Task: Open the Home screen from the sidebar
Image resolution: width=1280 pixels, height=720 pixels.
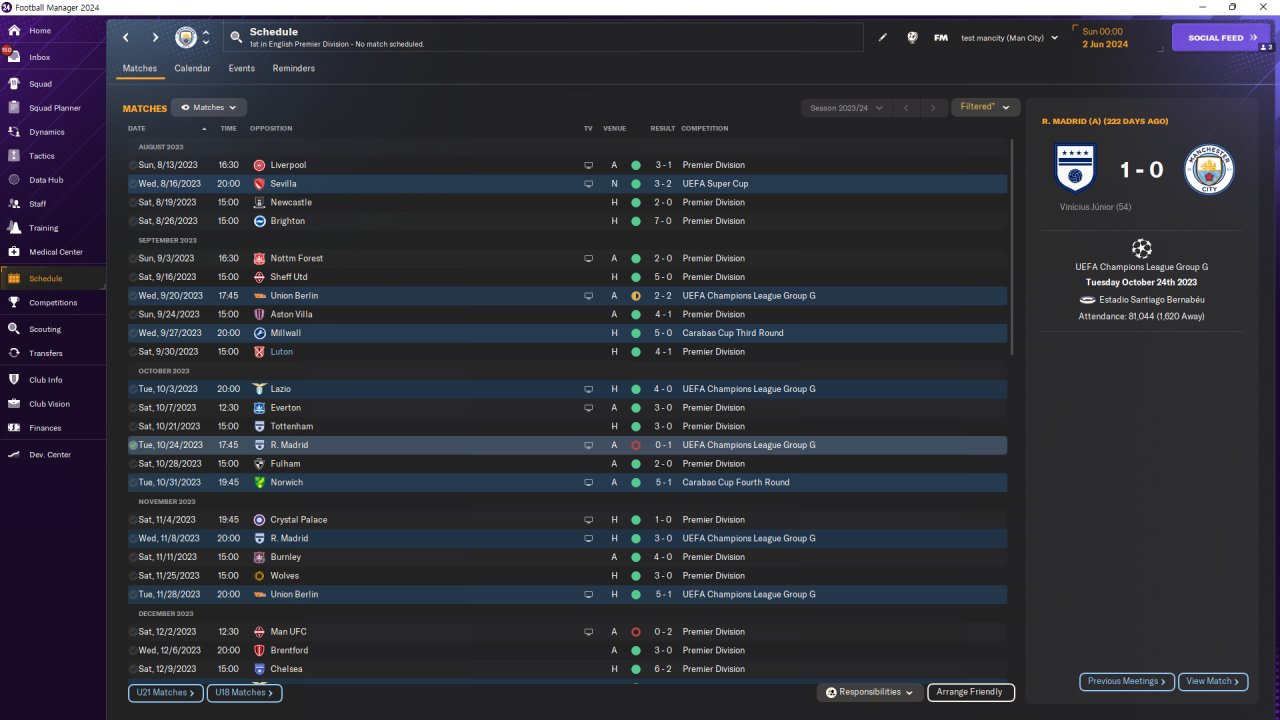Action: coord(40,31)
